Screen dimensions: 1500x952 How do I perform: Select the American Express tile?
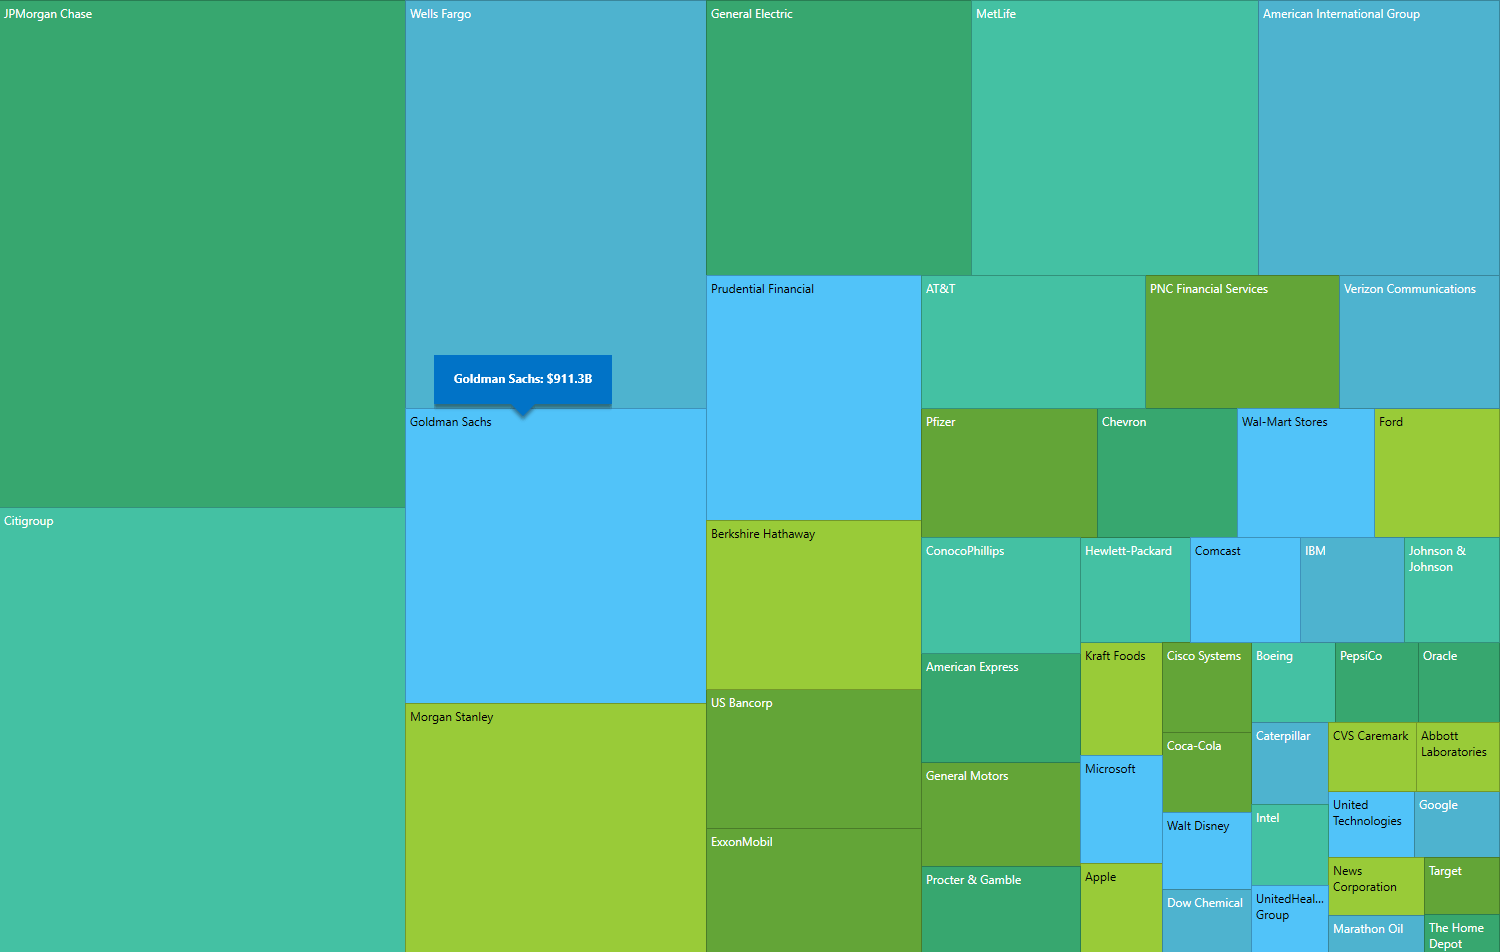(1001, 708)
